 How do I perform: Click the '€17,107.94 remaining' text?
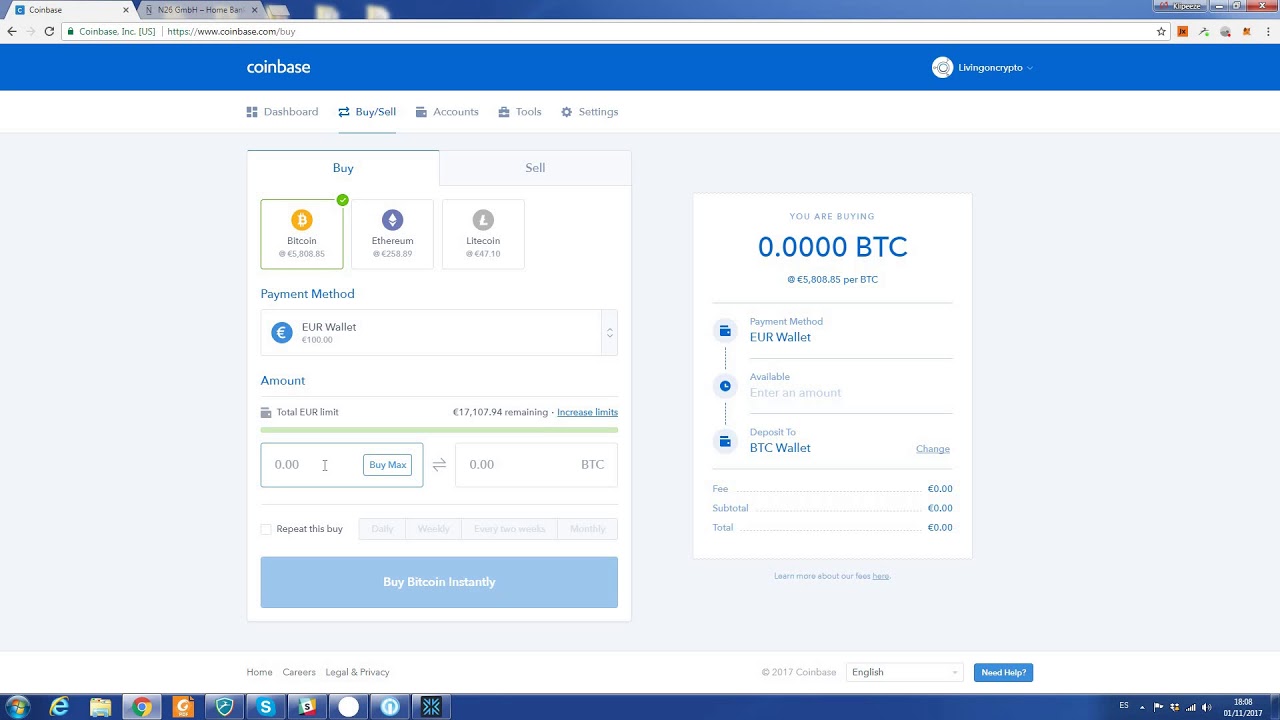coord(500,412)
